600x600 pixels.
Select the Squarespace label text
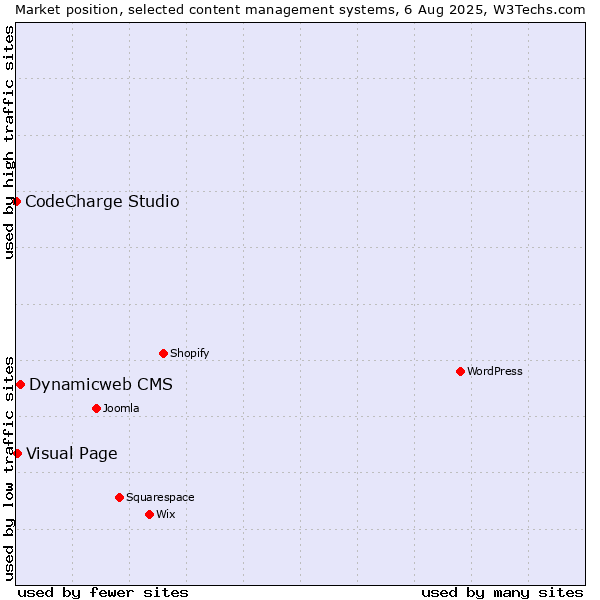click(160, 497)
